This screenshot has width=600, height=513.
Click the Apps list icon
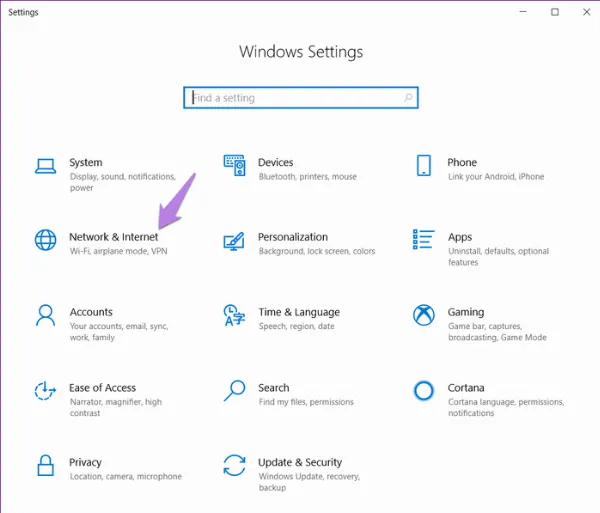[x=424, y=240]
